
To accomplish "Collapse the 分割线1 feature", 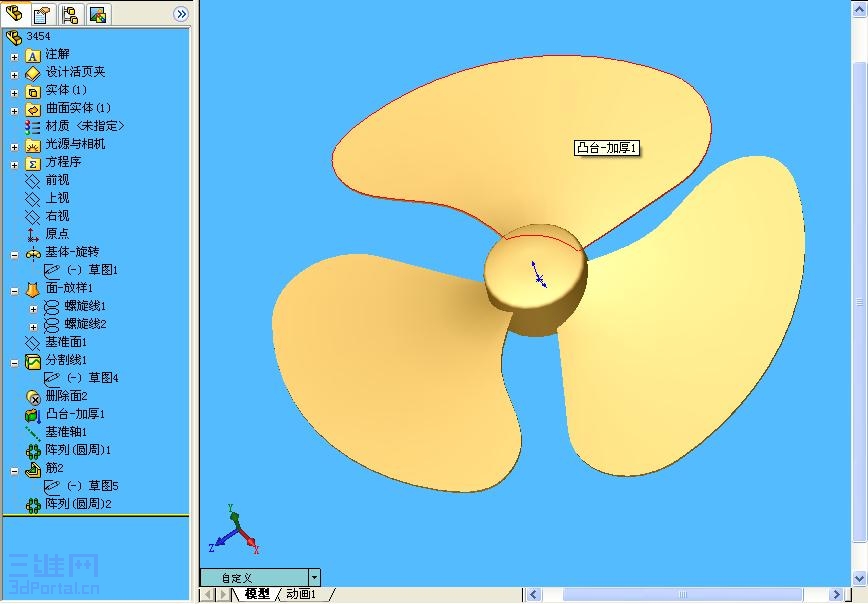I will point(14,363).
